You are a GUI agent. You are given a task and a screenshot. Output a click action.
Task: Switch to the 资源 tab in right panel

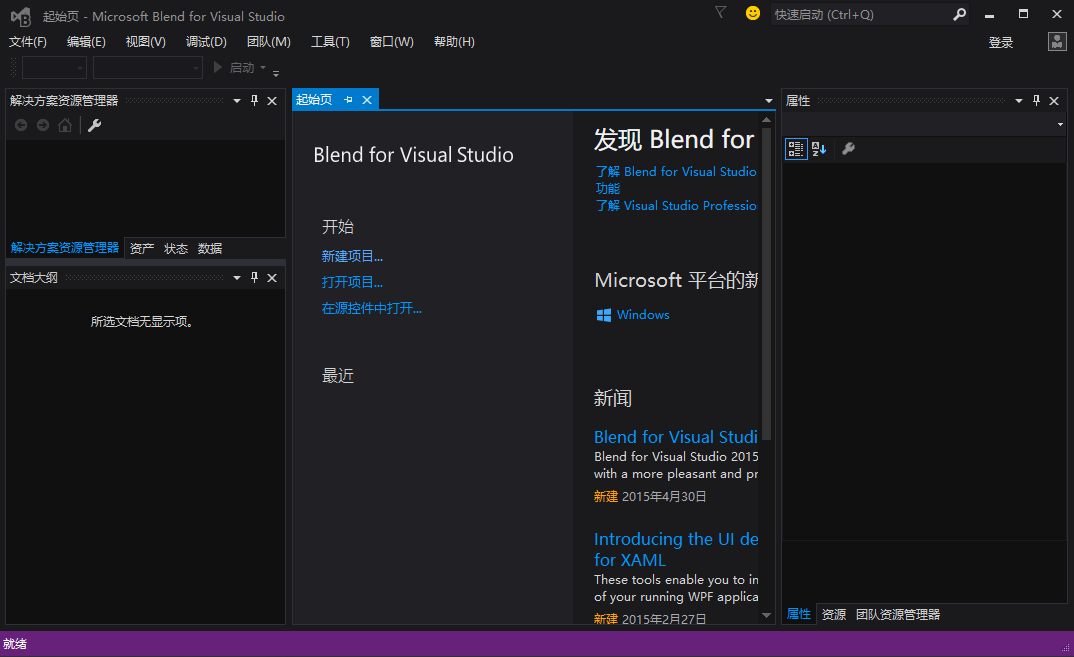pos(834,615)
